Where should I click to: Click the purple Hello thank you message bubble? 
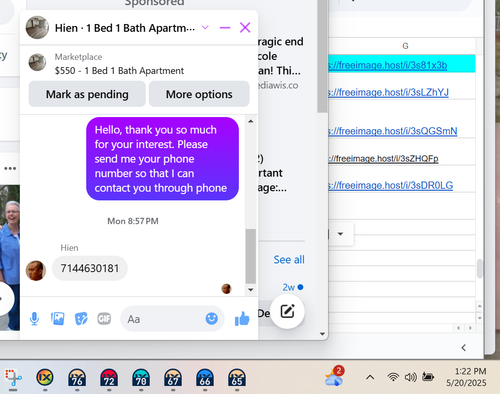point(162,159)
